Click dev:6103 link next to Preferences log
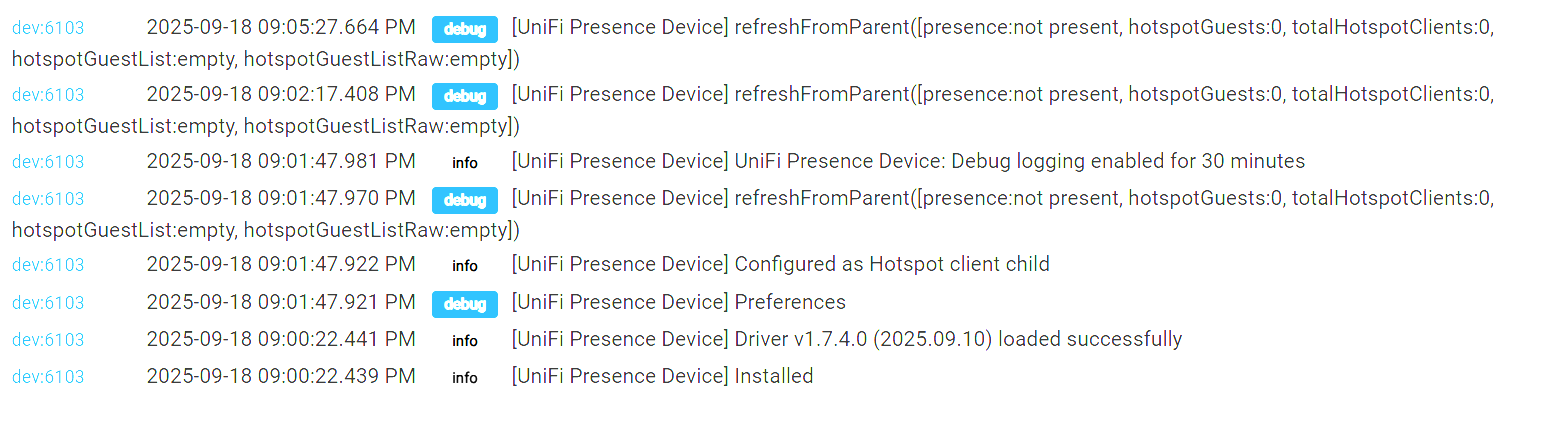 pyautogui.click(x=48, y=303)
